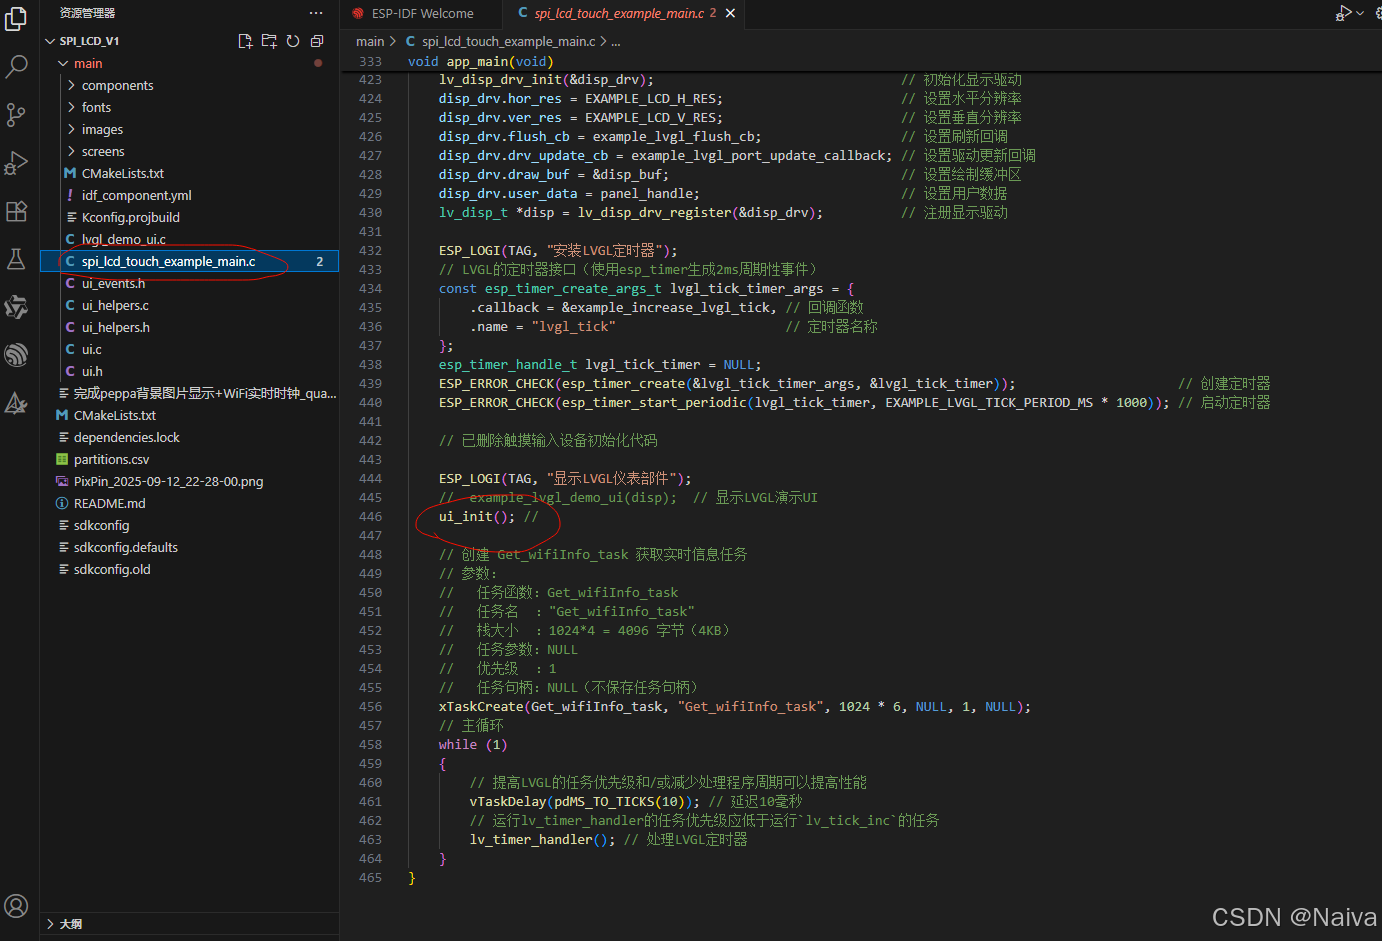Open the Run and Debug view icon
This screenshot has width=1382, height=941.
(16, 163)
